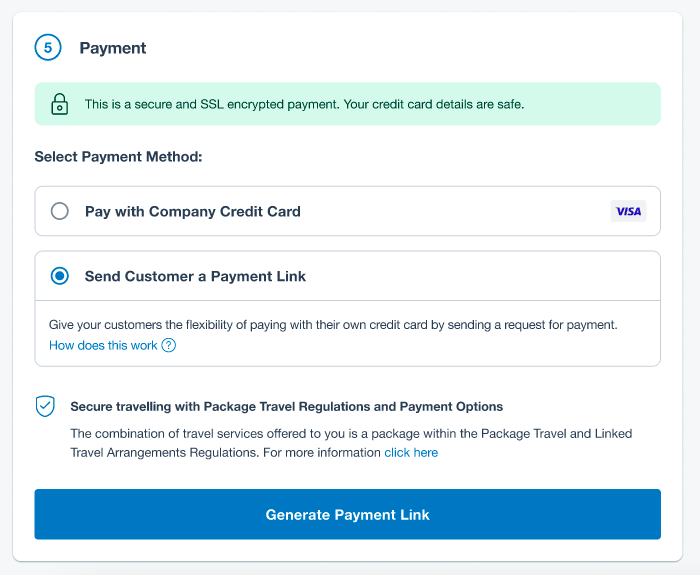Click the VISA card logo
Screen dimensions: 700x575
628,211
